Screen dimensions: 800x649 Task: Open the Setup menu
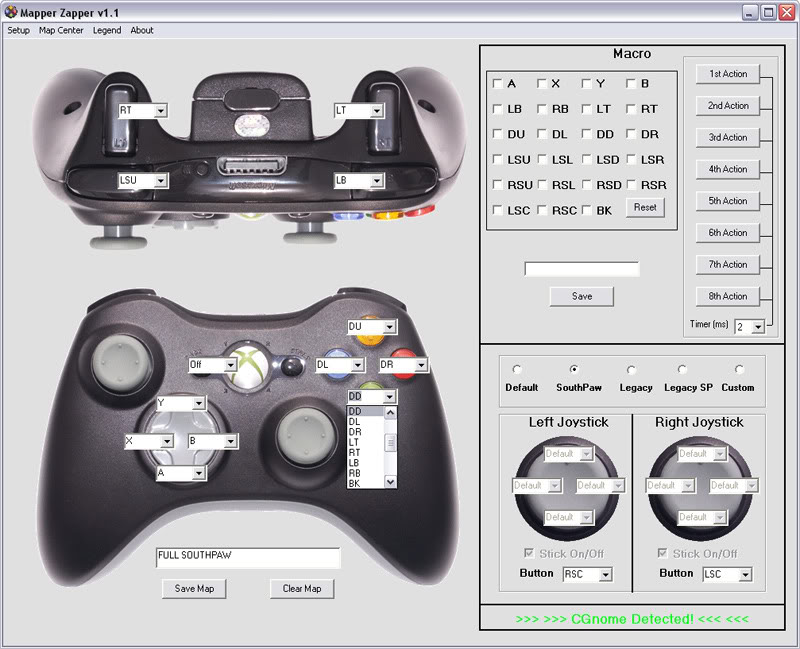pyautogui.click(x=18, y=30)
